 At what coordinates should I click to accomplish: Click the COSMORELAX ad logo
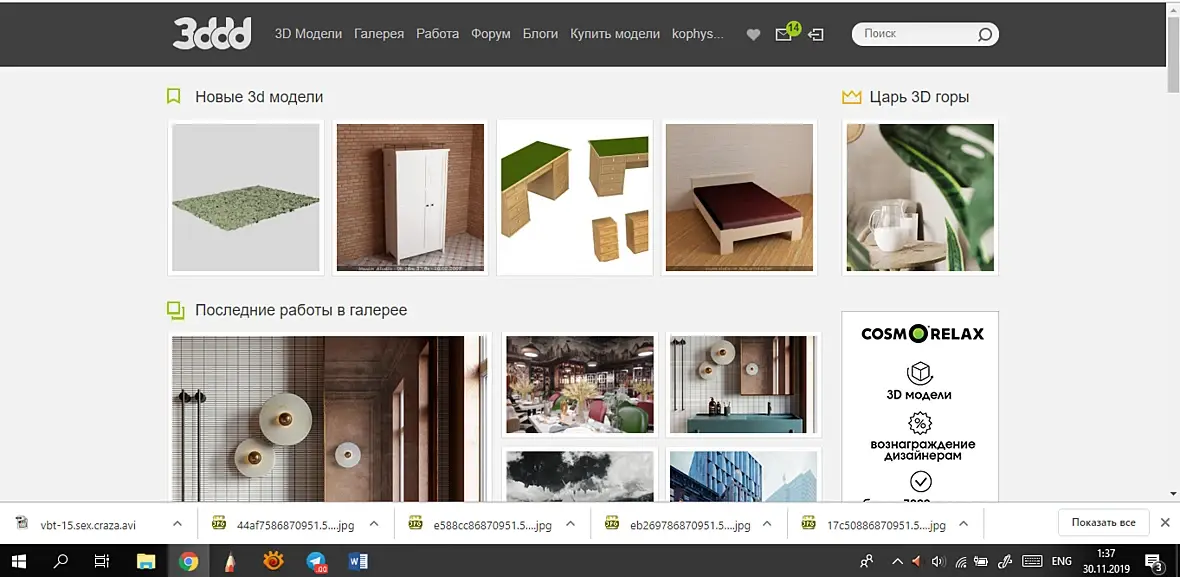pyautogui.click(x=922, y=333)
